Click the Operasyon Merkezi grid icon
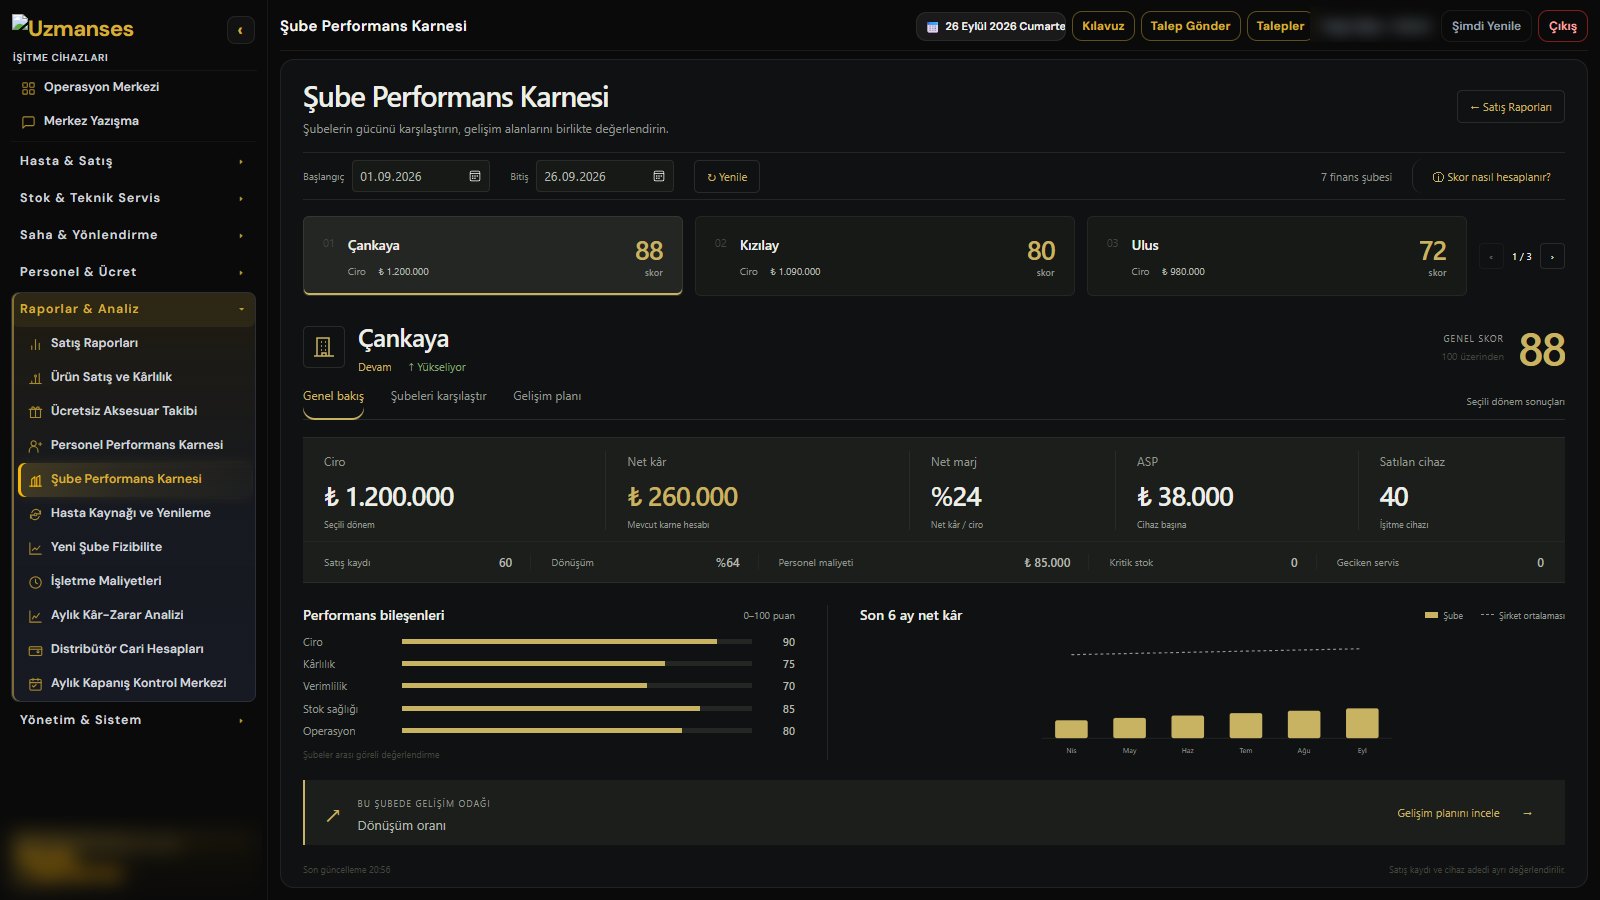The height and width of the screenshot is (900, 1600). pos(28,88)
